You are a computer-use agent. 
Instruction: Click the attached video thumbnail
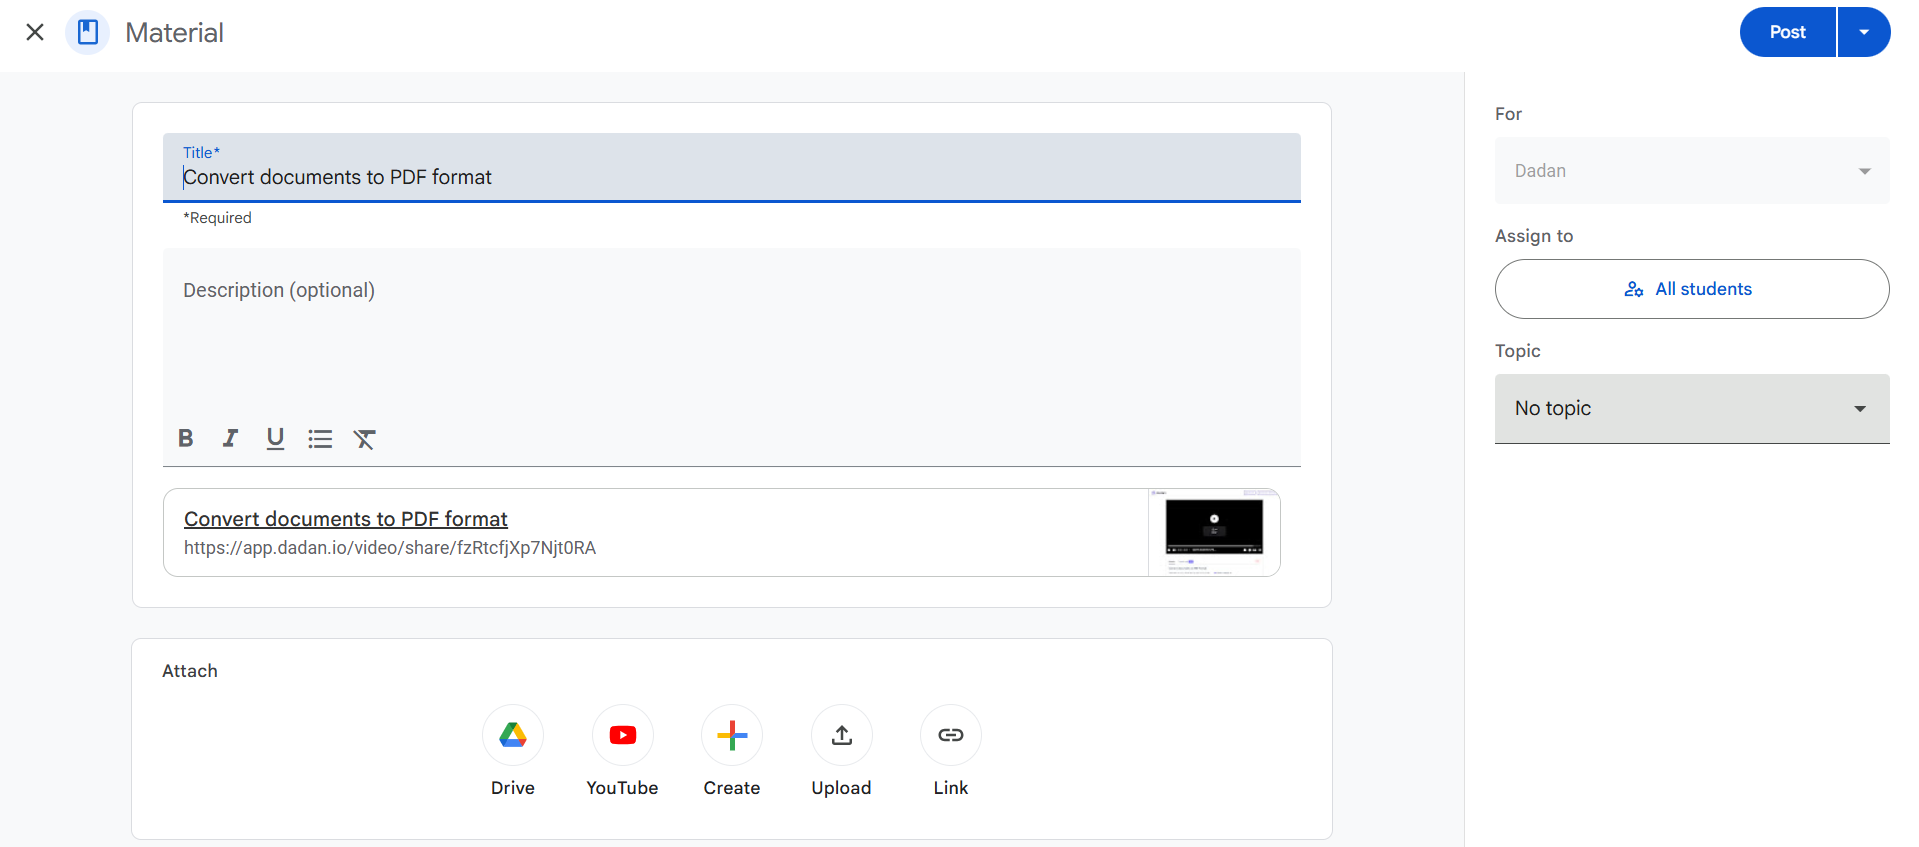(1213, 532)
